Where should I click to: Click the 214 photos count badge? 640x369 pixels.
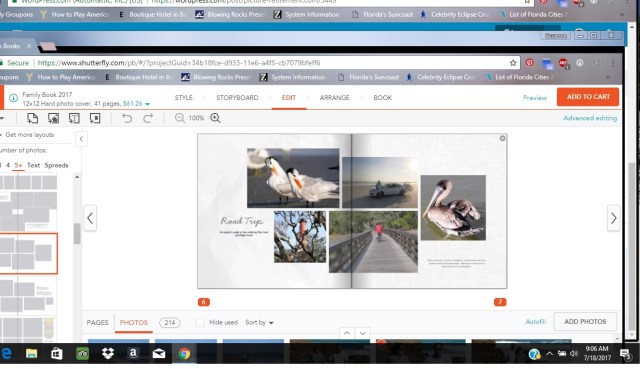[169, 322]
